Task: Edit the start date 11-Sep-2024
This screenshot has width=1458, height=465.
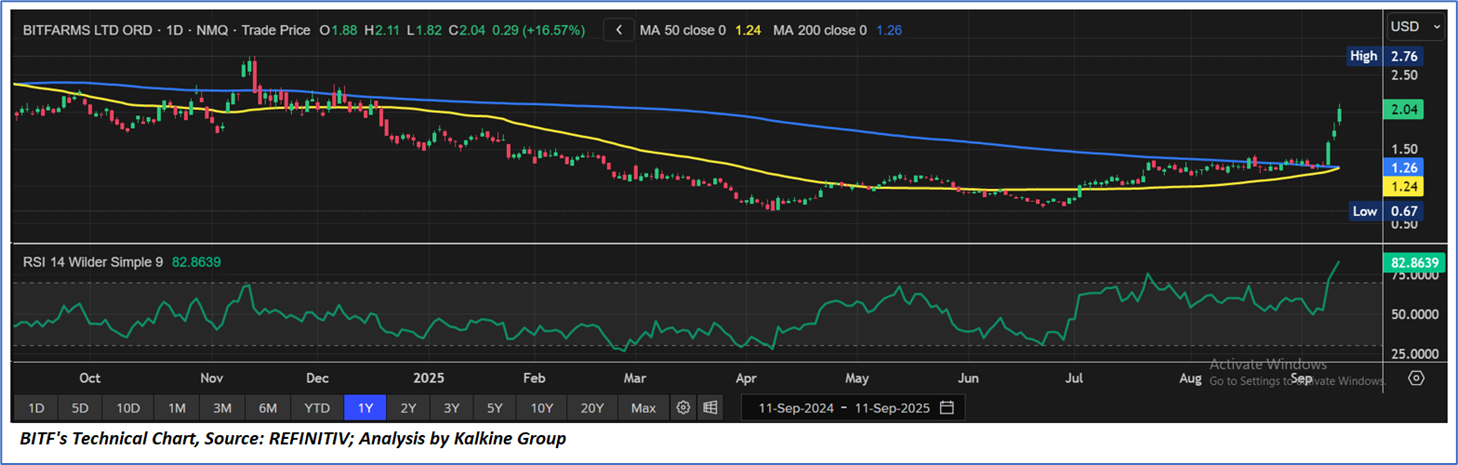Action: coord(796,408)
